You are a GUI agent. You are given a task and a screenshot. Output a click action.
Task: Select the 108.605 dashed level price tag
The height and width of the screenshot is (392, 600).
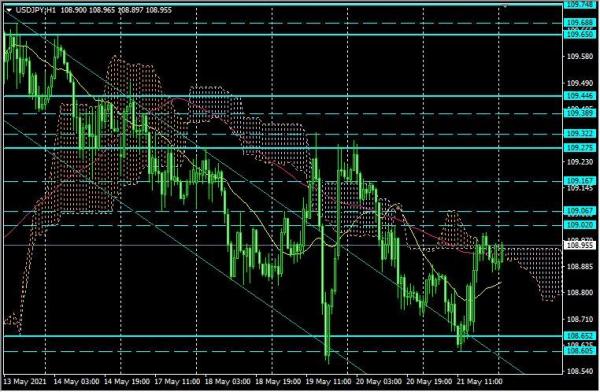pos(580,351)
